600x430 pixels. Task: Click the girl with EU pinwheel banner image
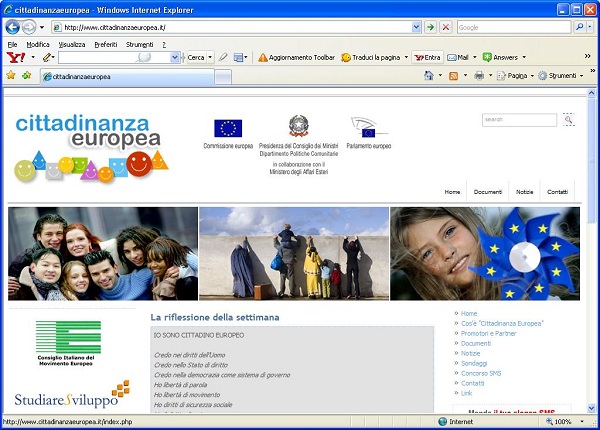[x=485, y=254]
